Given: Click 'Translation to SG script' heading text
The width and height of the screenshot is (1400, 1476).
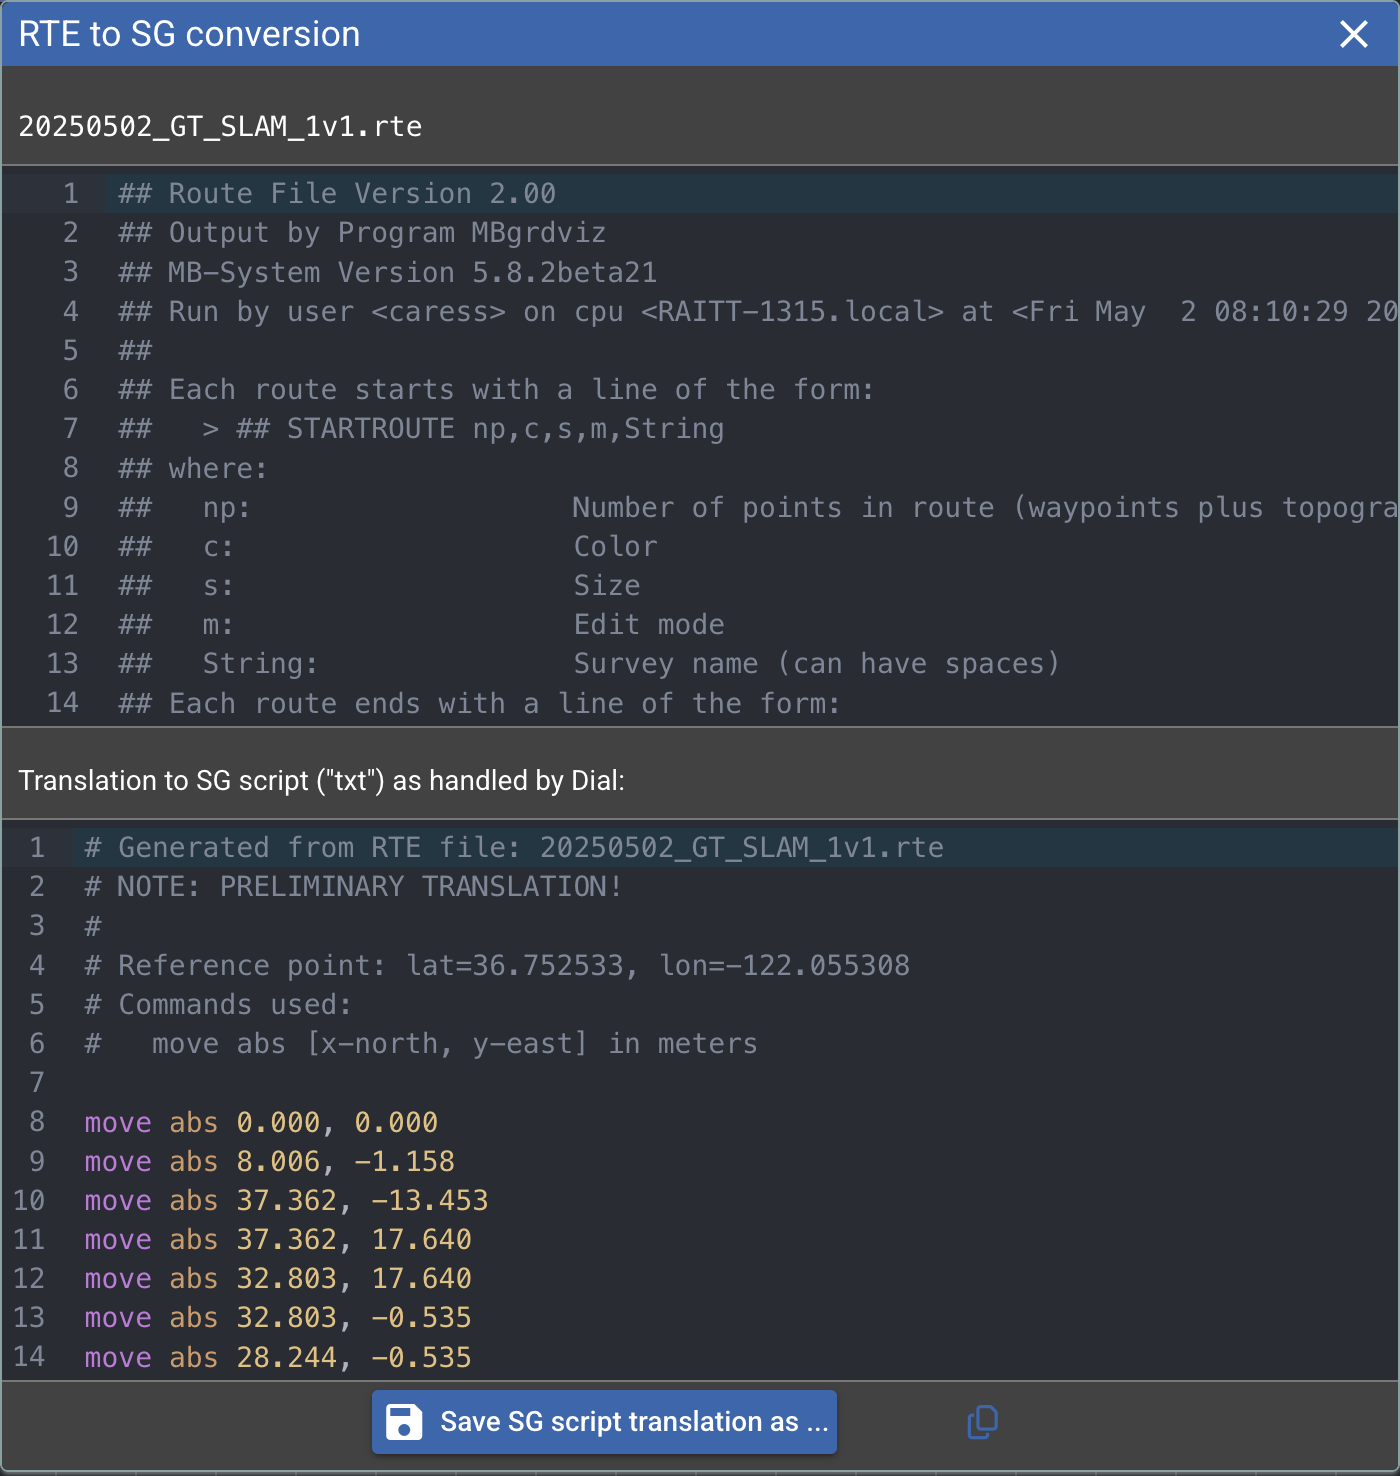Looking at the screenshot, I should tap(321, 780).
